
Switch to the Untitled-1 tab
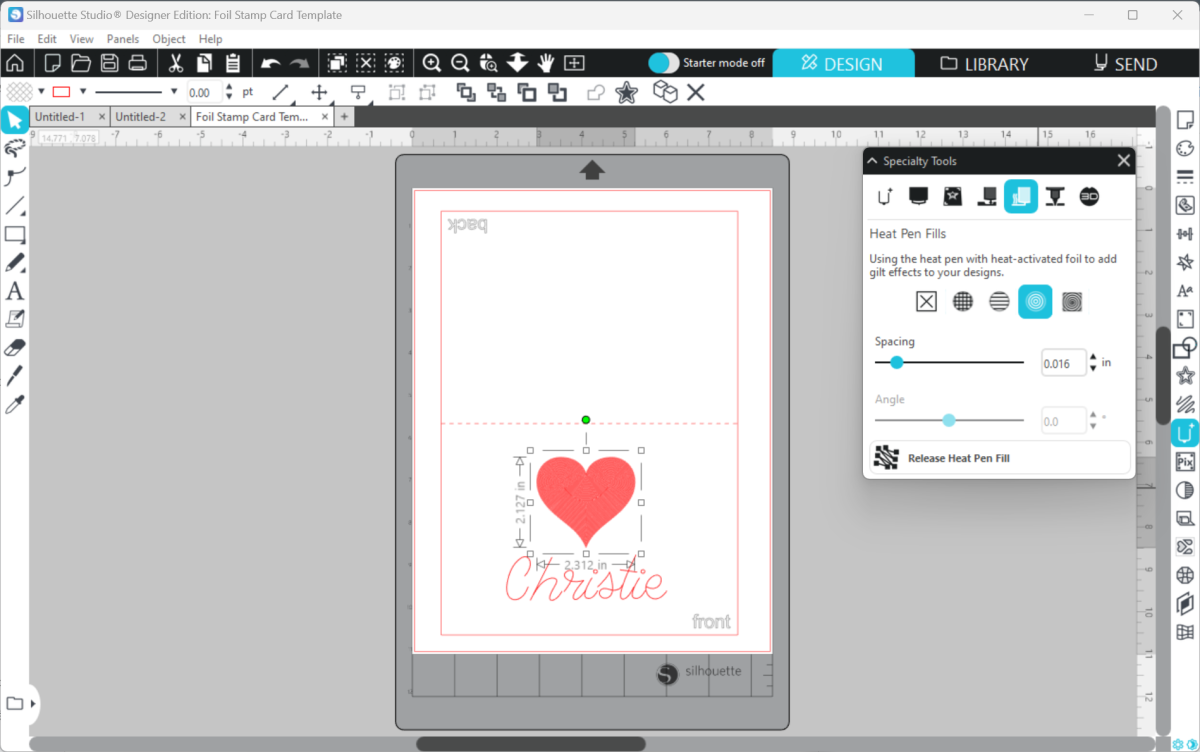60,117
